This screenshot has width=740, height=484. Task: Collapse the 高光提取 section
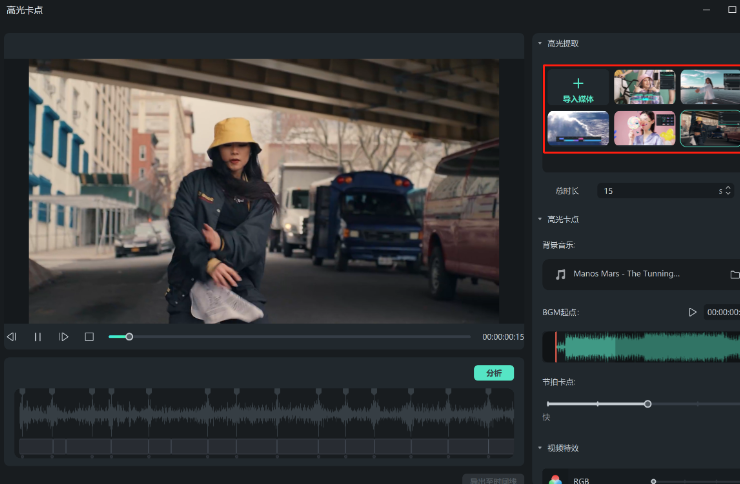click(540, 43)
